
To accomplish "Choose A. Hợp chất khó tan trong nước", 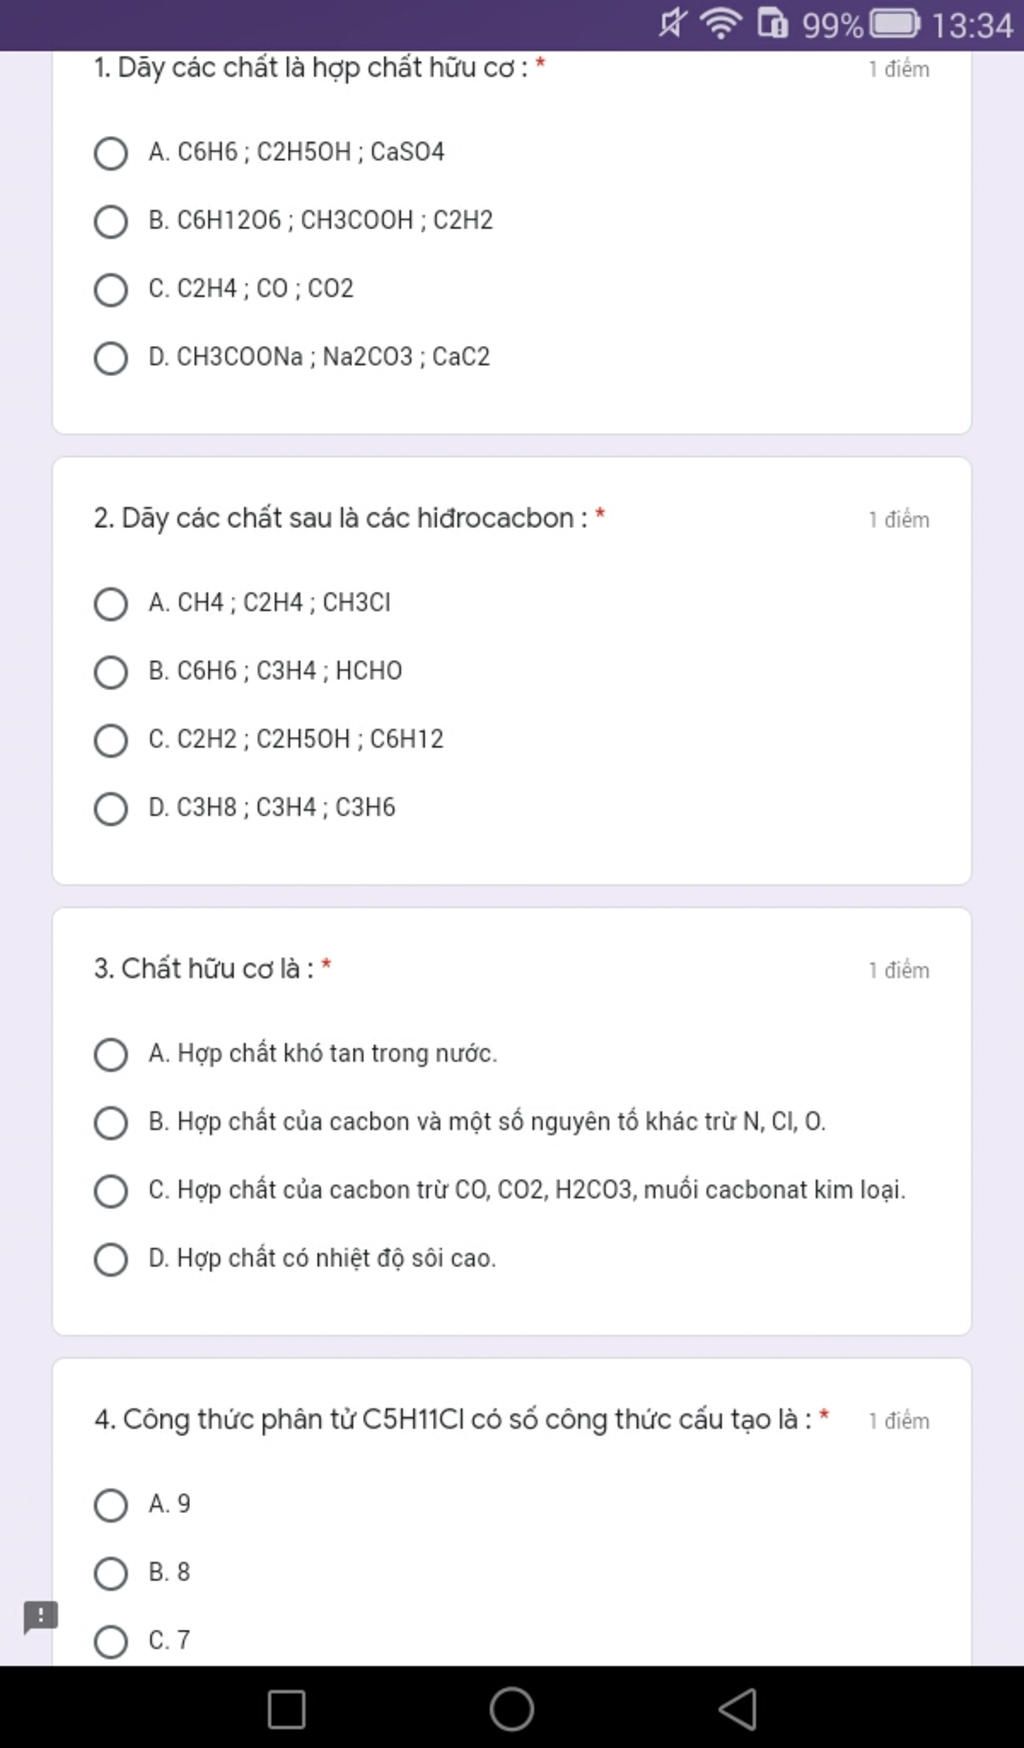I will coord(295,1054).
